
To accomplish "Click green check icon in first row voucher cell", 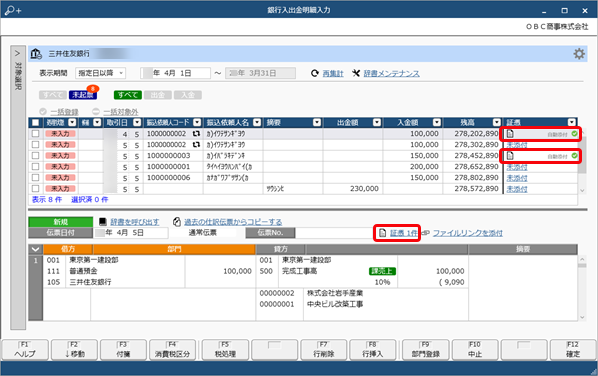I will (574, 134).
